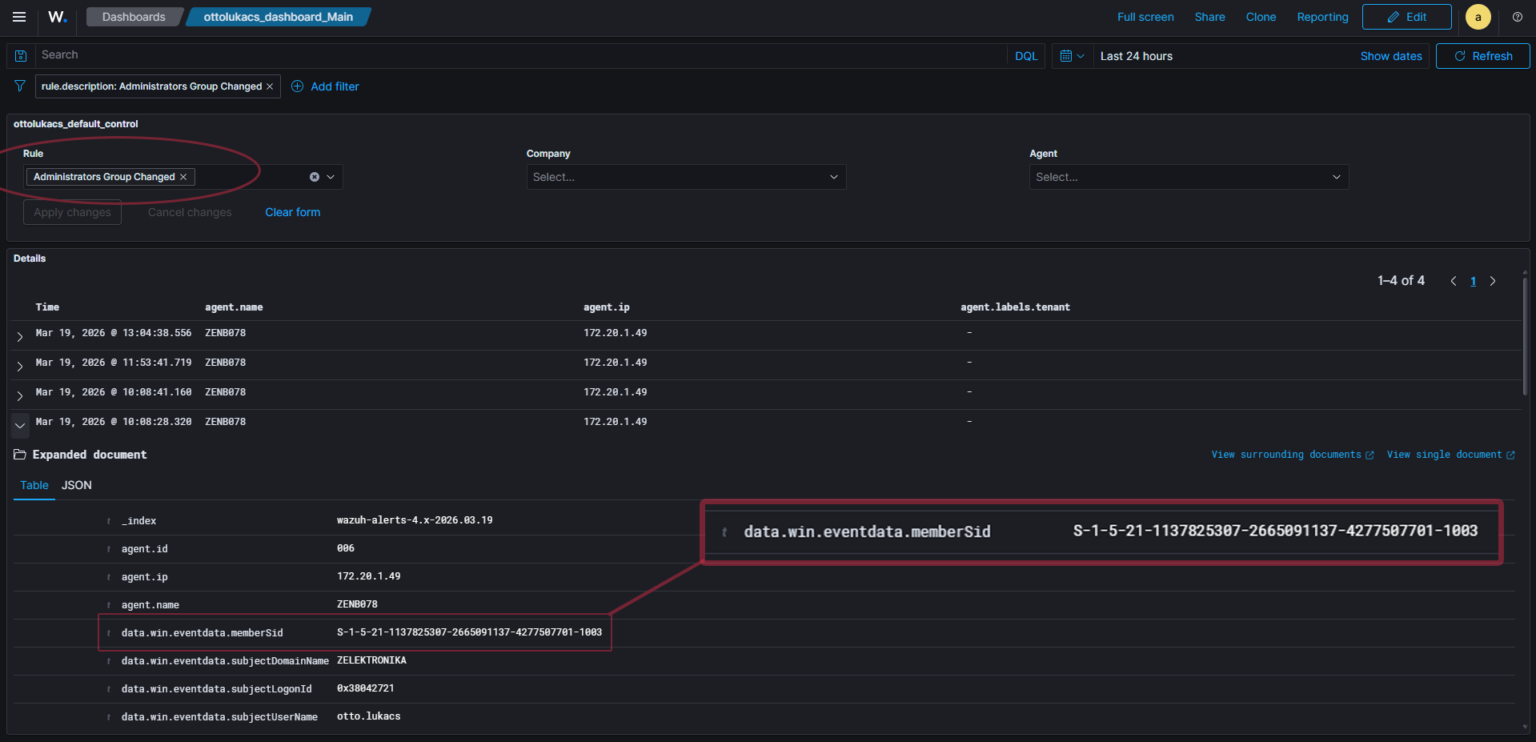Switch to the JSON tab

tap(76, 485)
